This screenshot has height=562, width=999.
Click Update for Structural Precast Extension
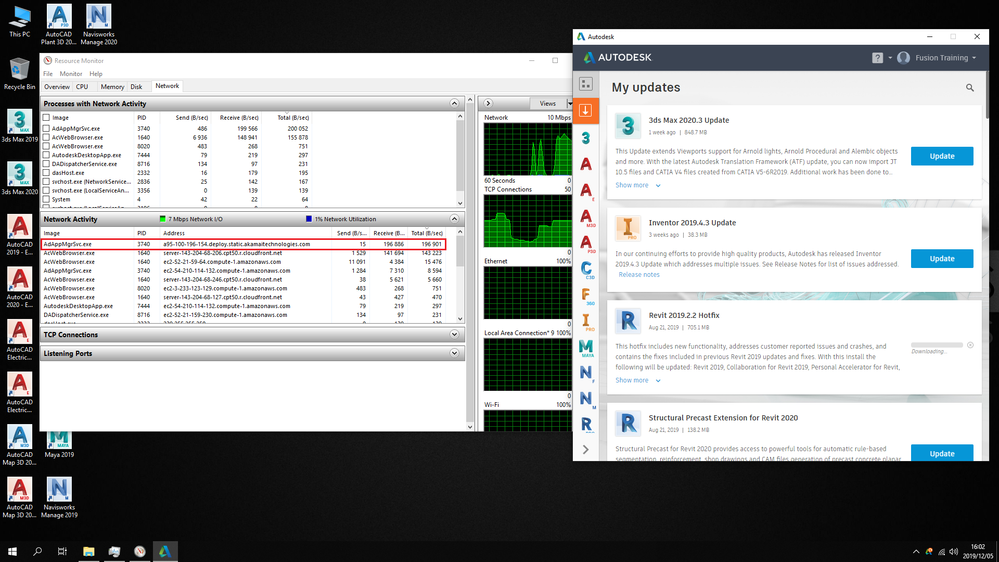[942, 452]
